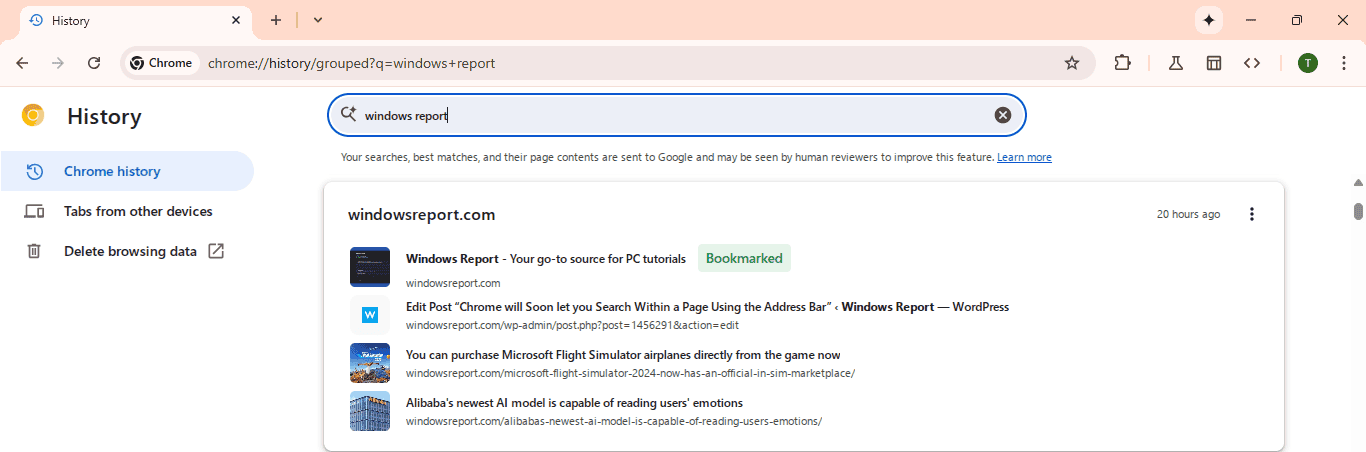Open Delete browsing data
Image resolution: width=1366 pixels, height=452 pixels.
click(127, 251)
